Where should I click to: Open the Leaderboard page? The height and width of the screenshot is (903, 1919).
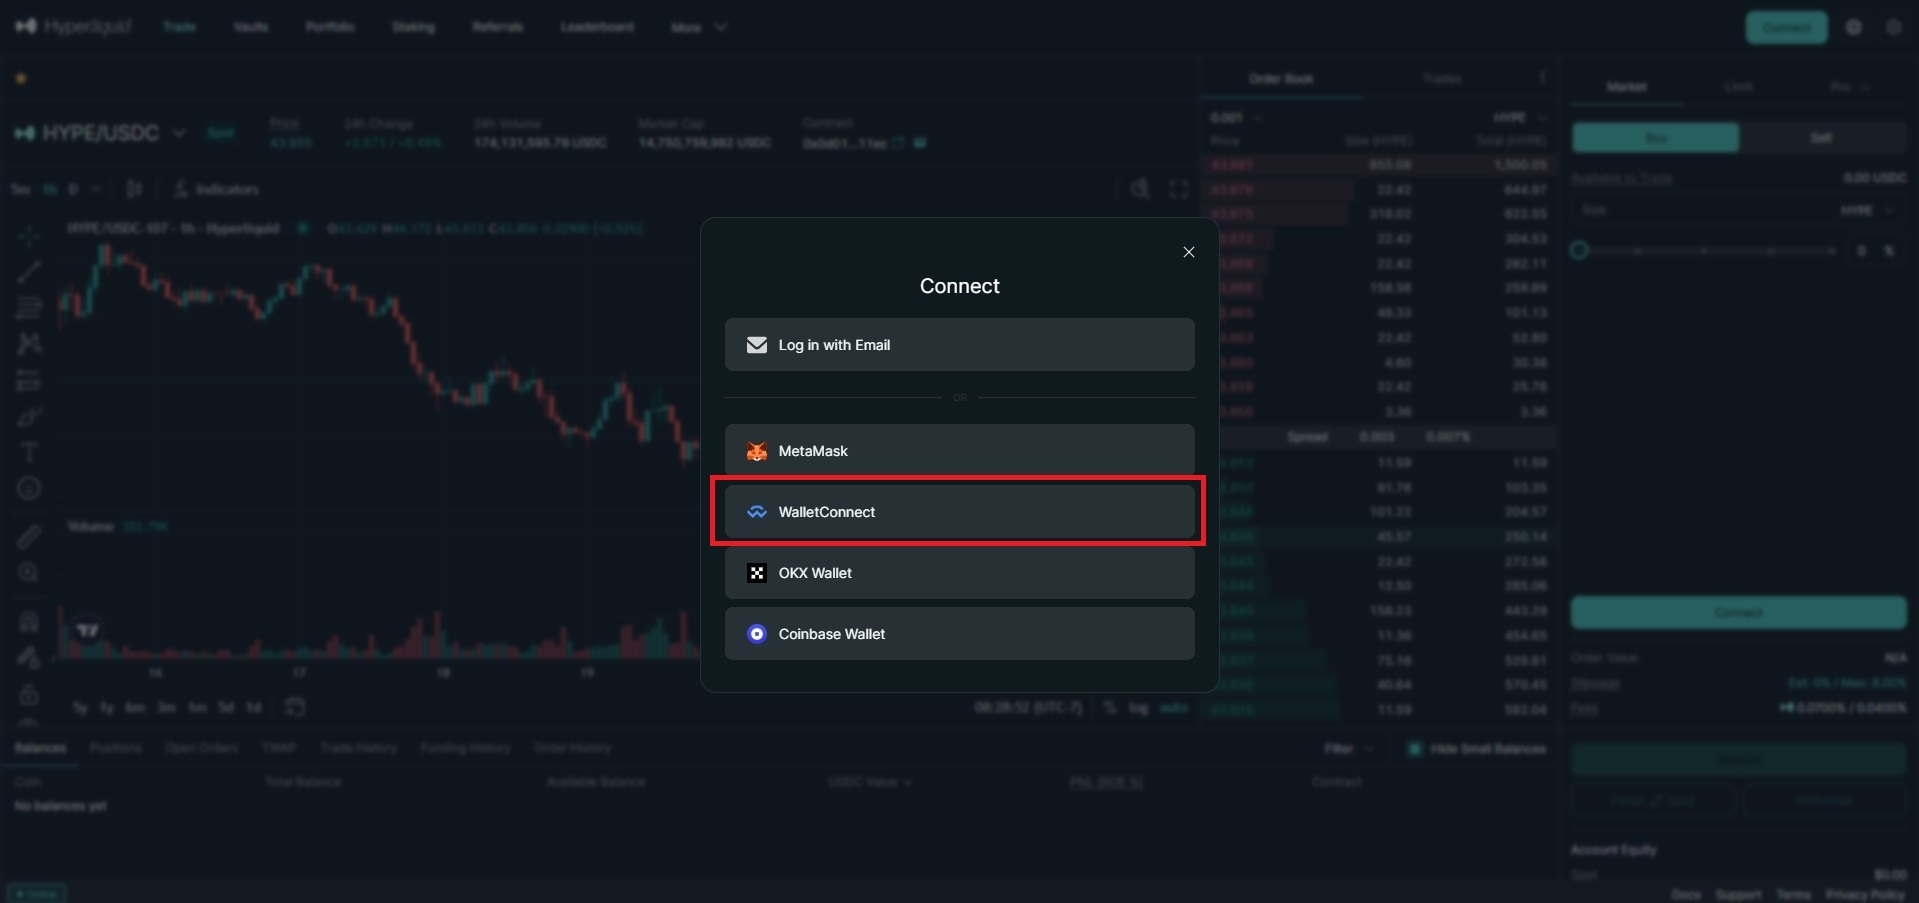pyautogui.click(x=597, y=27)
